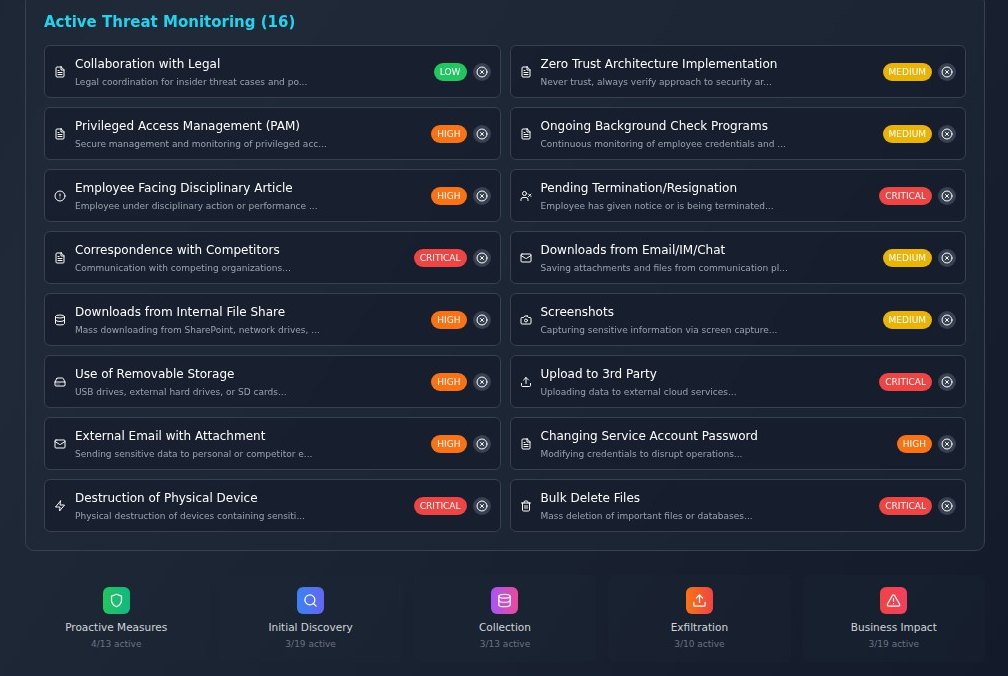Remove Collaboration with Legal from monitoring

[482, 72]
